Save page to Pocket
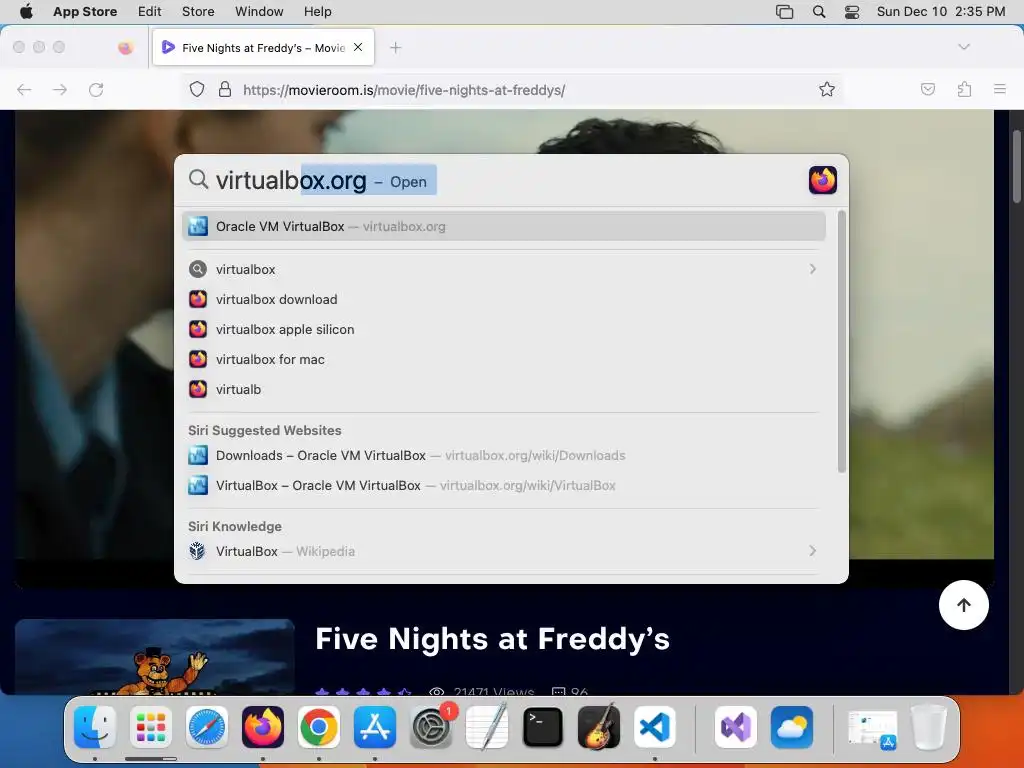The width and height of the screenshot is (1024, 768). click(928, 89)
